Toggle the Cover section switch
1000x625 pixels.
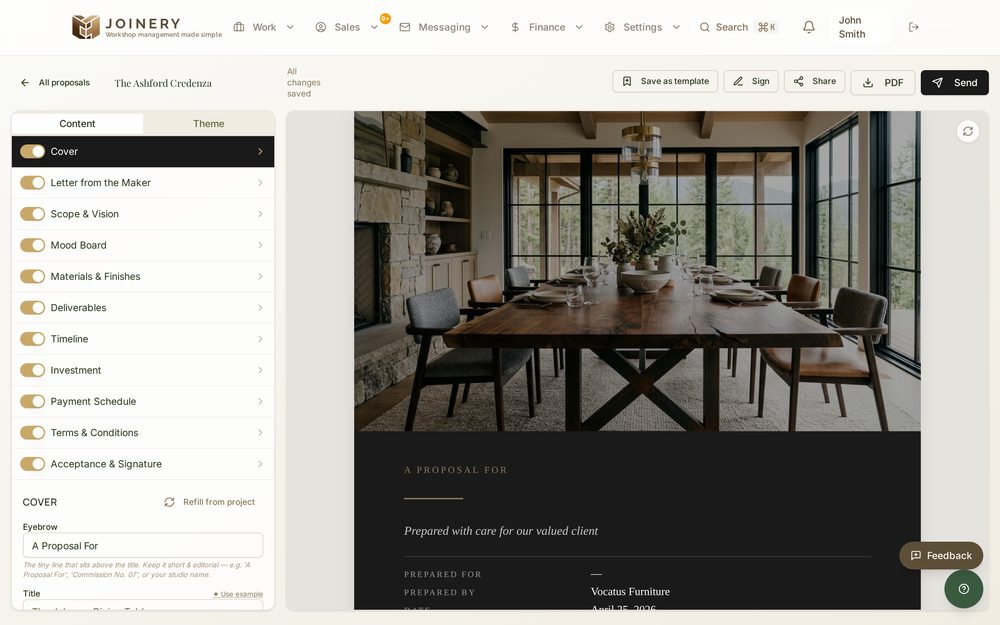33,151
